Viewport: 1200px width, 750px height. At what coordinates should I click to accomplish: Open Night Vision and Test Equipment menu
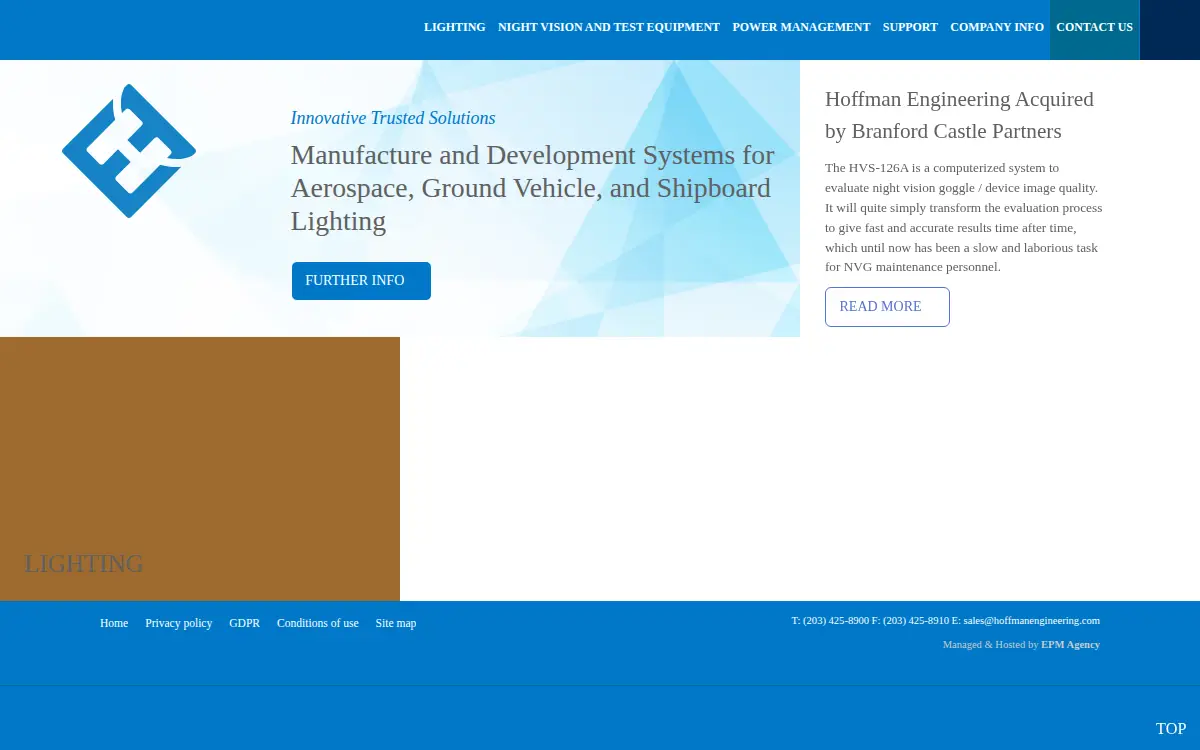(609, 27)
